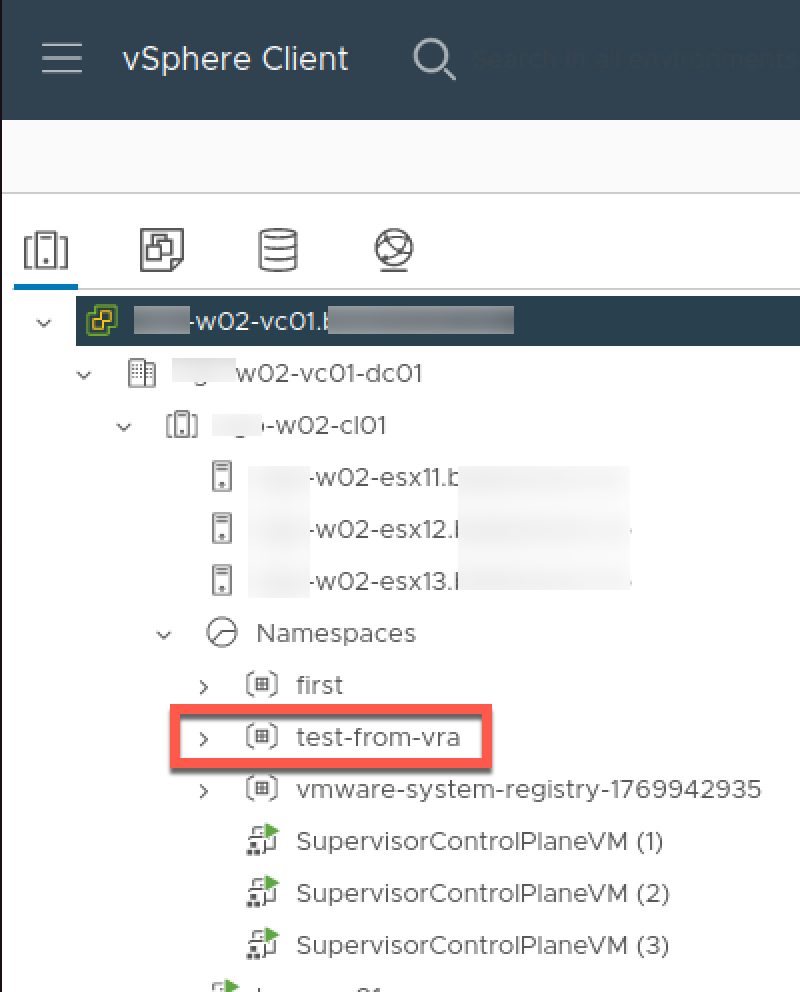Click the namespace icon for first
This screenshot has width=800, height=992.
(262, 685)
